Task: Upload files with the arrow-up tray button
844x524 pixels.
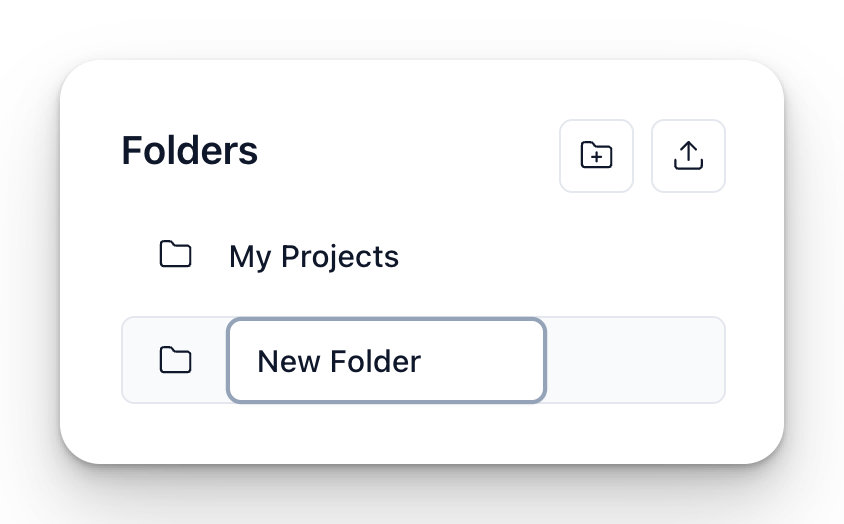Action: pyautogui.click(x=688, y=156)
